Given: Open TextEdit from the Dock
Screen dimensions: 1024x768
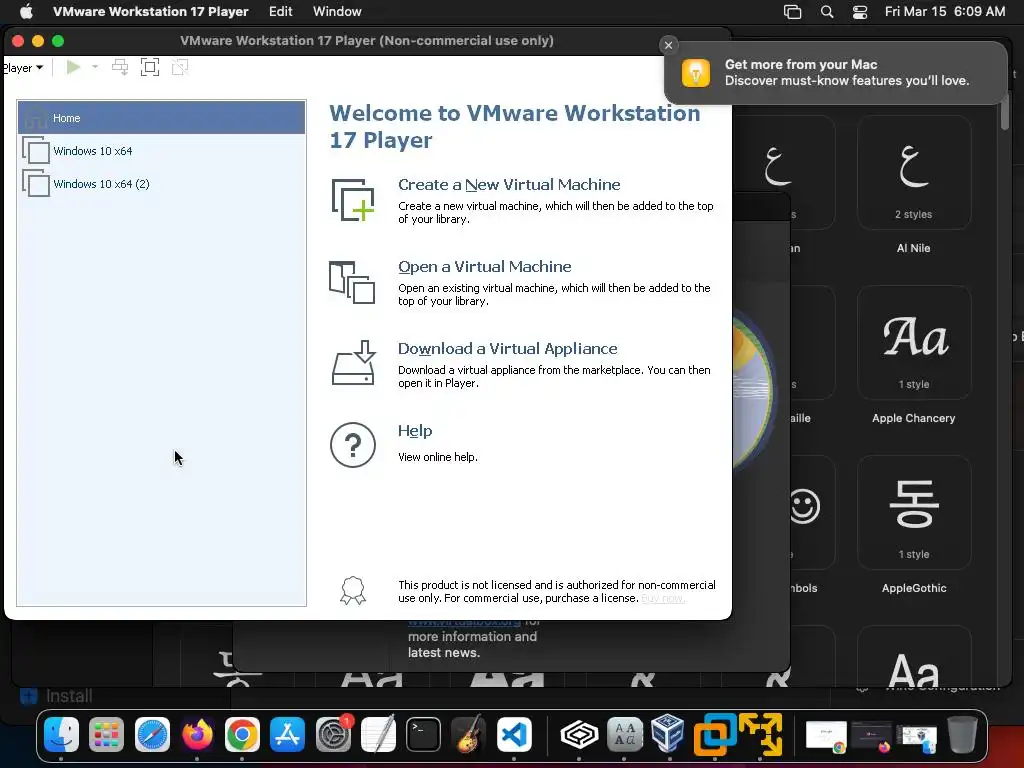Looking at the screenshot, I should [378, 735].
